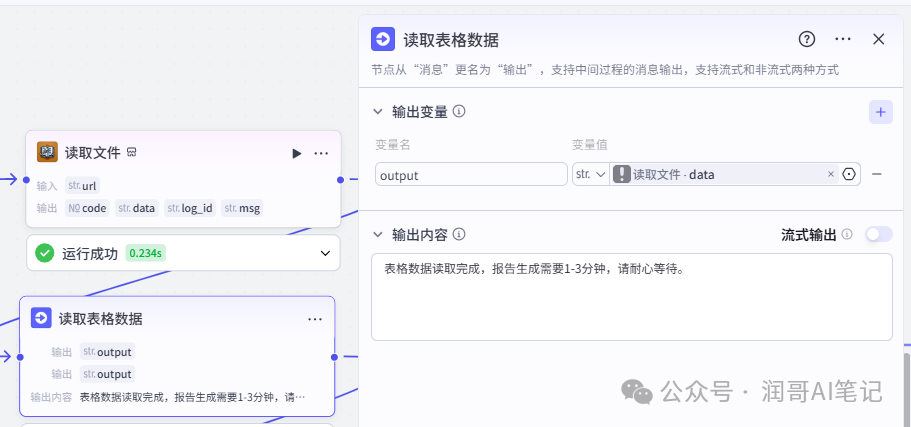
Task: Edit the variable name field output
Action: coord(471,174)
